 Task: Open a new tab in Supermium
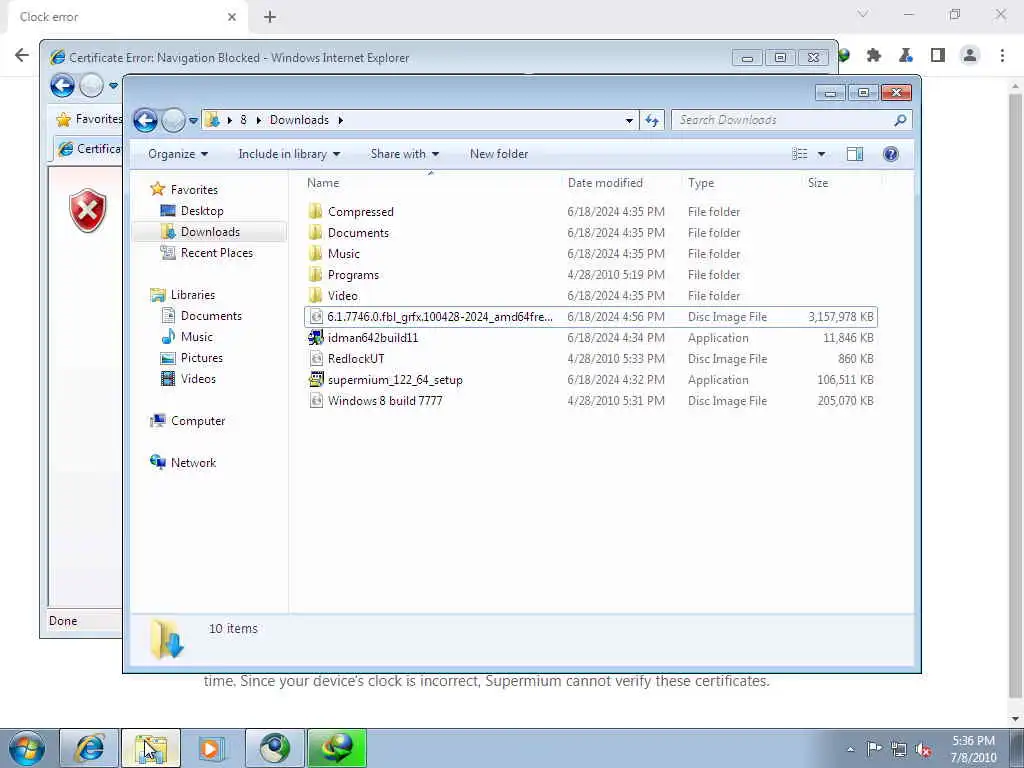pos(270,17)
